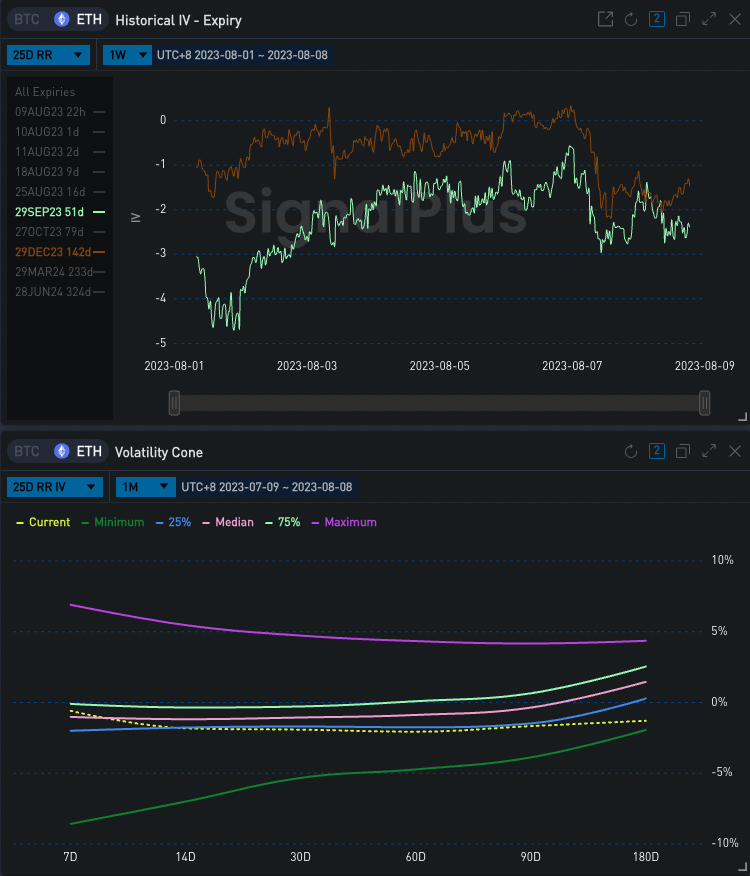750x876 pixels.
Task: Maximize the Volatility Cone chart
Action: [709, 451]
